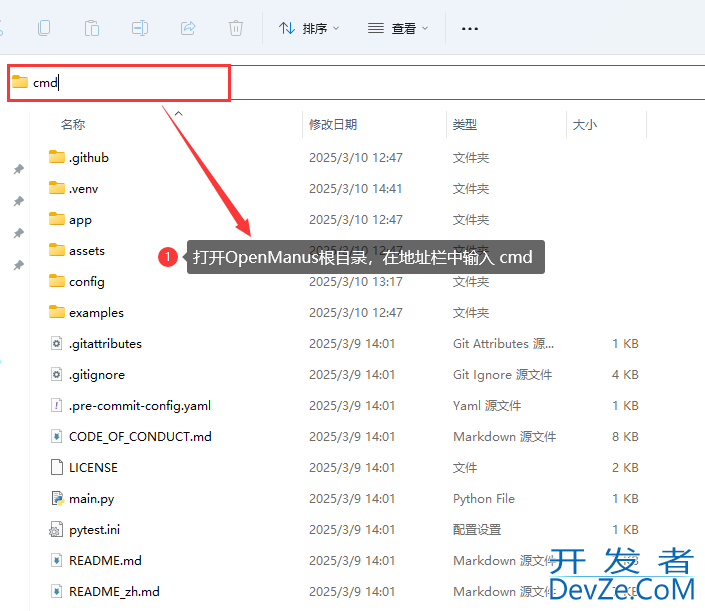Select the README_zh.md file icon
Image resolution: width=705 pixels, height=611 pixels.
click(56, 592)
